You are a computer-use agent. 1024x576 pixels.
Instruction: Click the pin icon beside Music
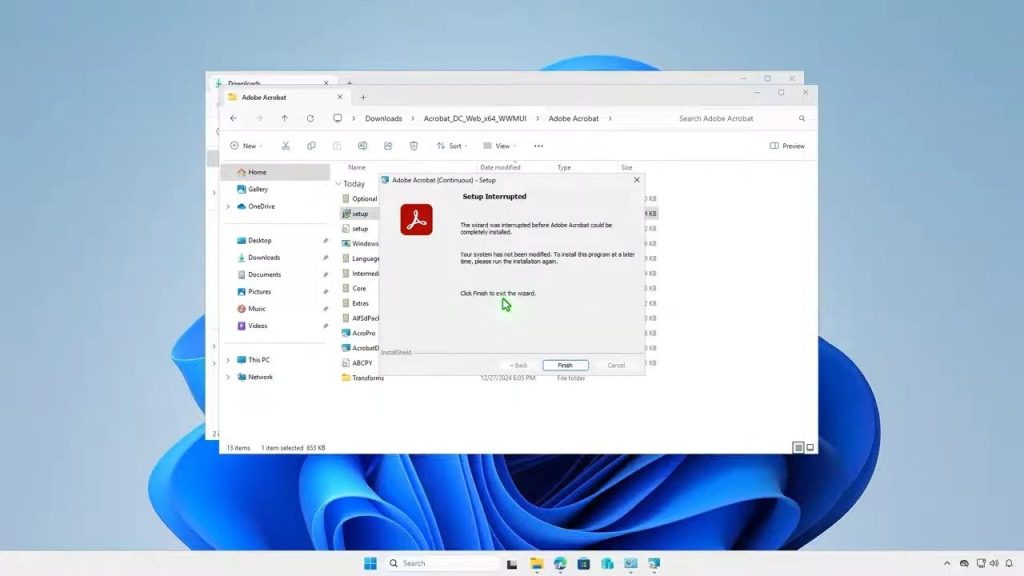click(x=325, y=308)
